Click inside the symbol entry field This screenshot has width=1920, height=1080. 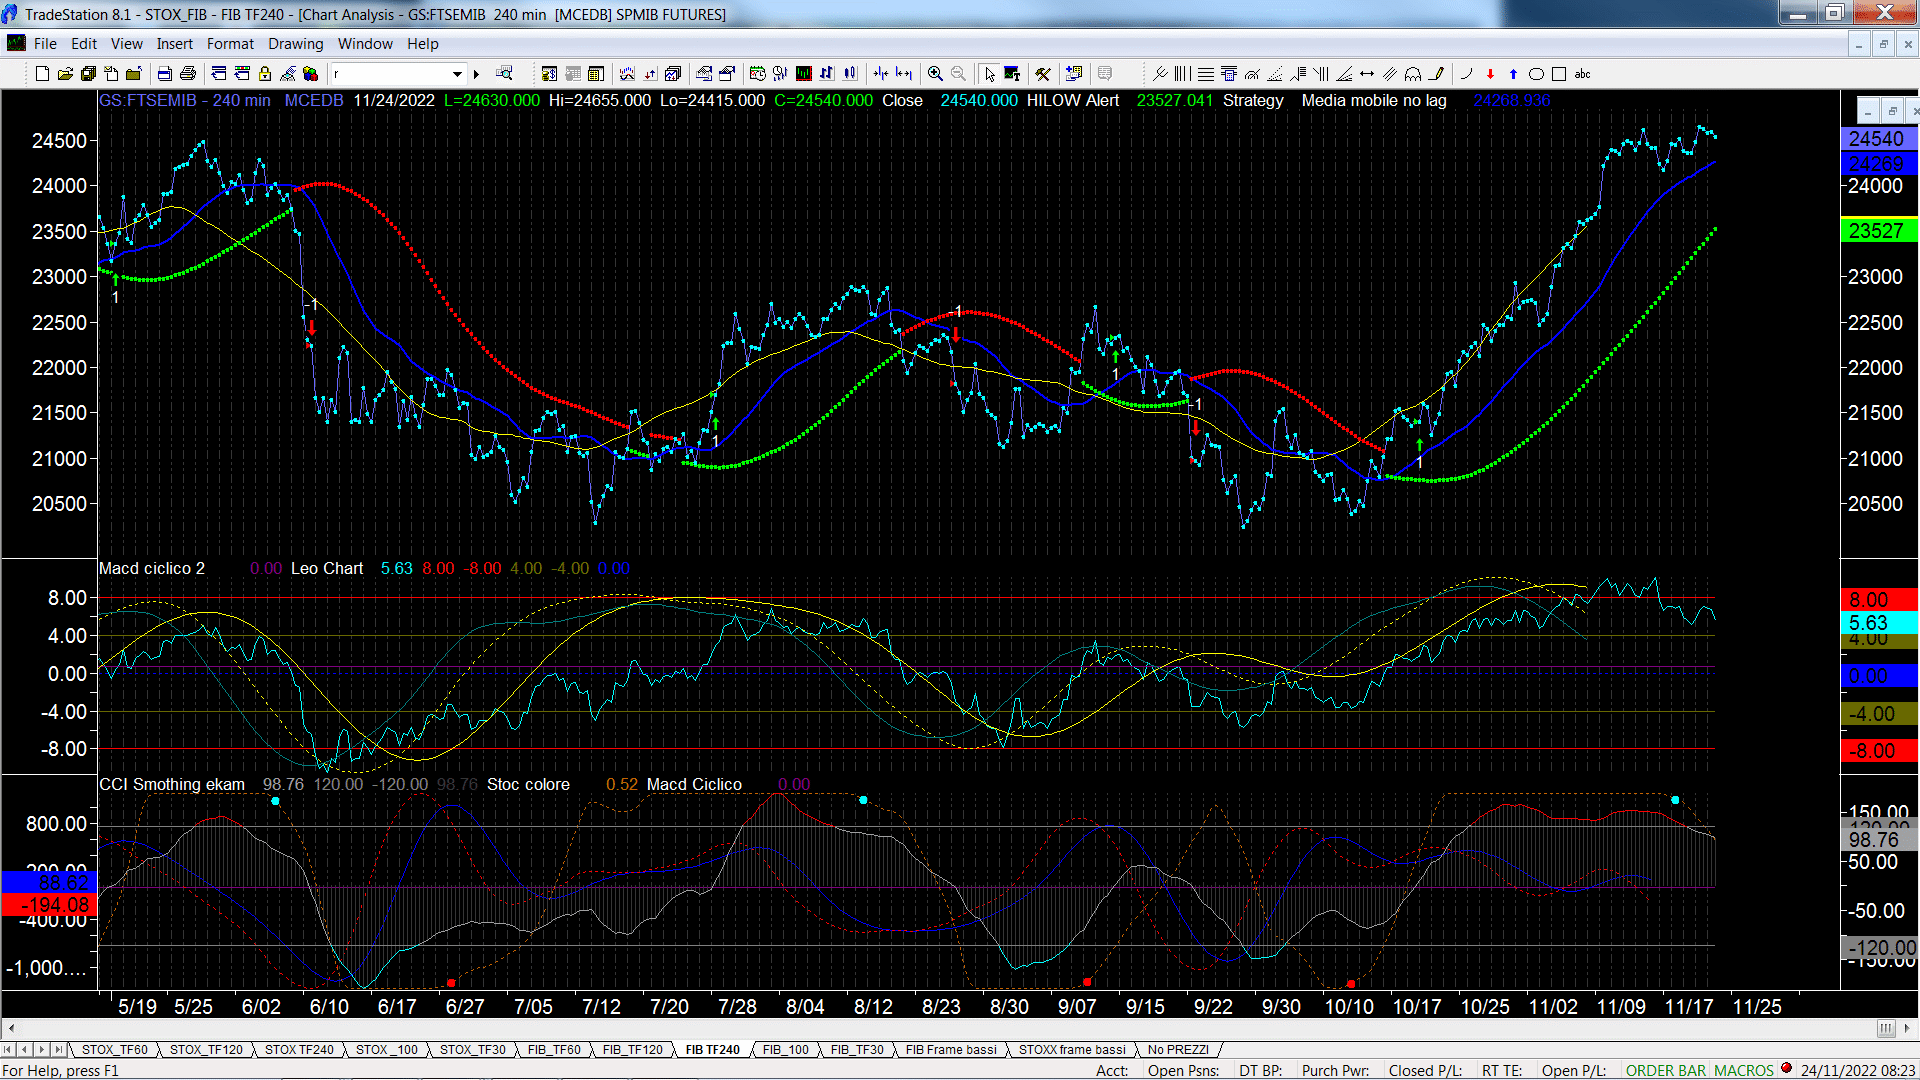[390, 74]
